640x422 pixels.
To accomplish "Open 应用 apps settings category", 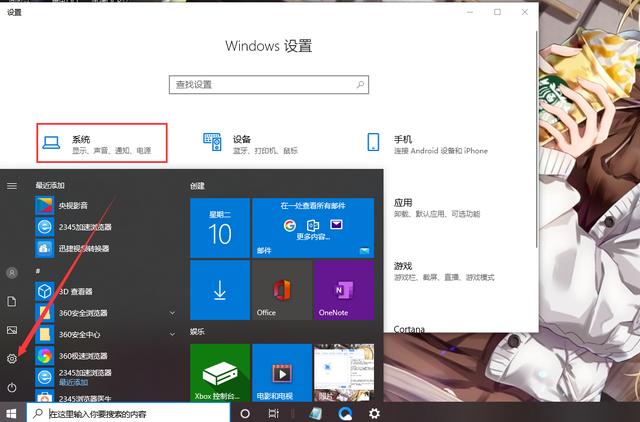I will click(437, 207).
